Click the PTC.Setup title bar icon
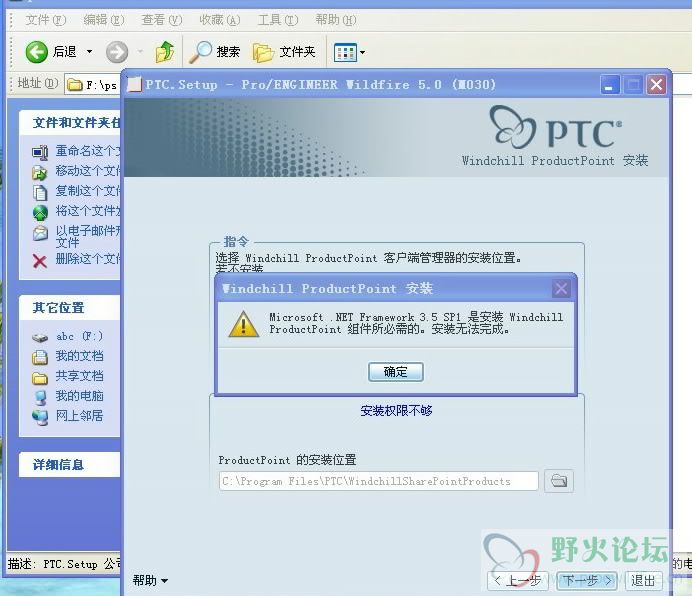Image resolution: width=692 pixels, height=596 pixels. pyautogui.click(x=134, y=84)
